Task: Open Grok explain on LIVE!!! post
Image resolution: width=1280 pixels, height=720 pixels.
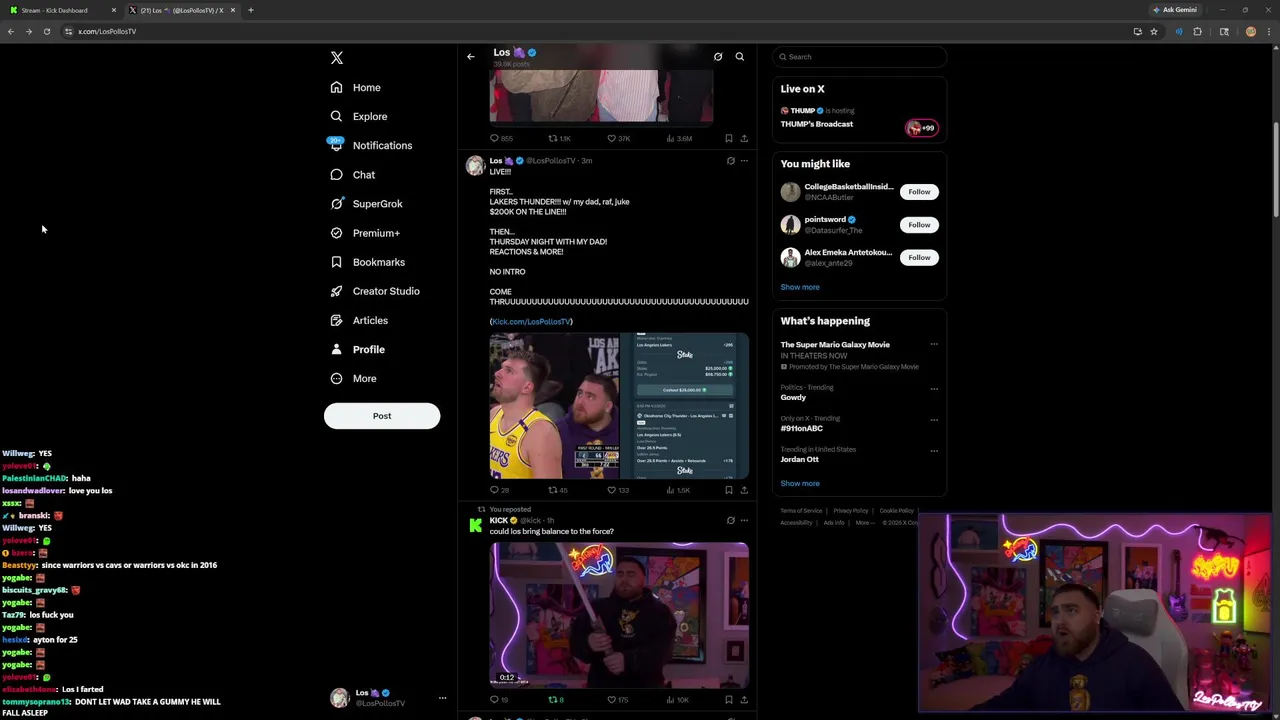Action: point(730,161)
